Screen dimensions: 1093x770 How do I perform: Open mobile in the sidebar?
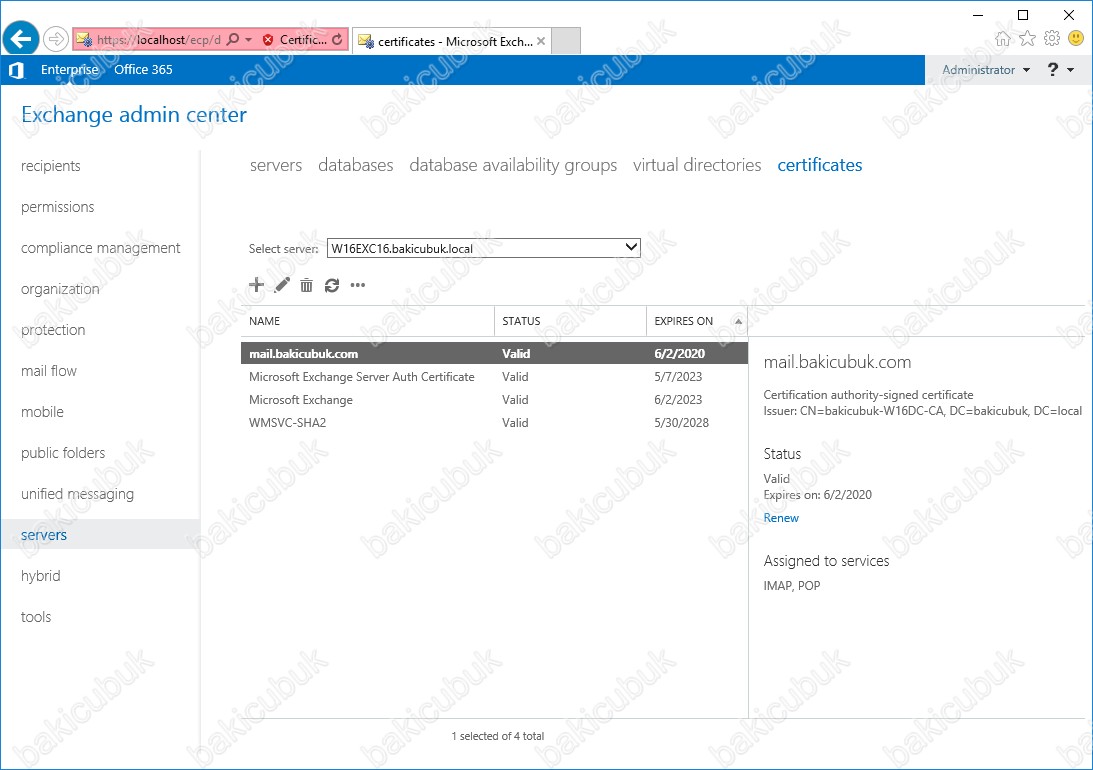pyautogui.click(x=42, y=412)
